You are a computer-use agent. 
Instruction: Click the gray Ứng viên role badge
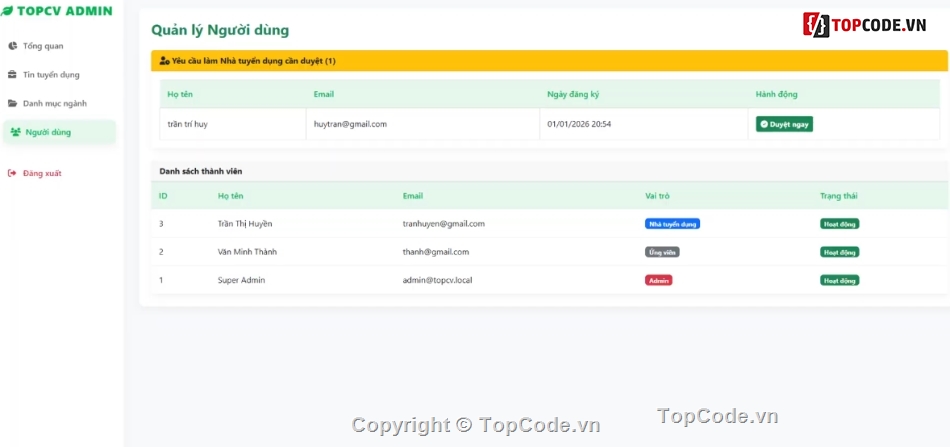(662, 252)
